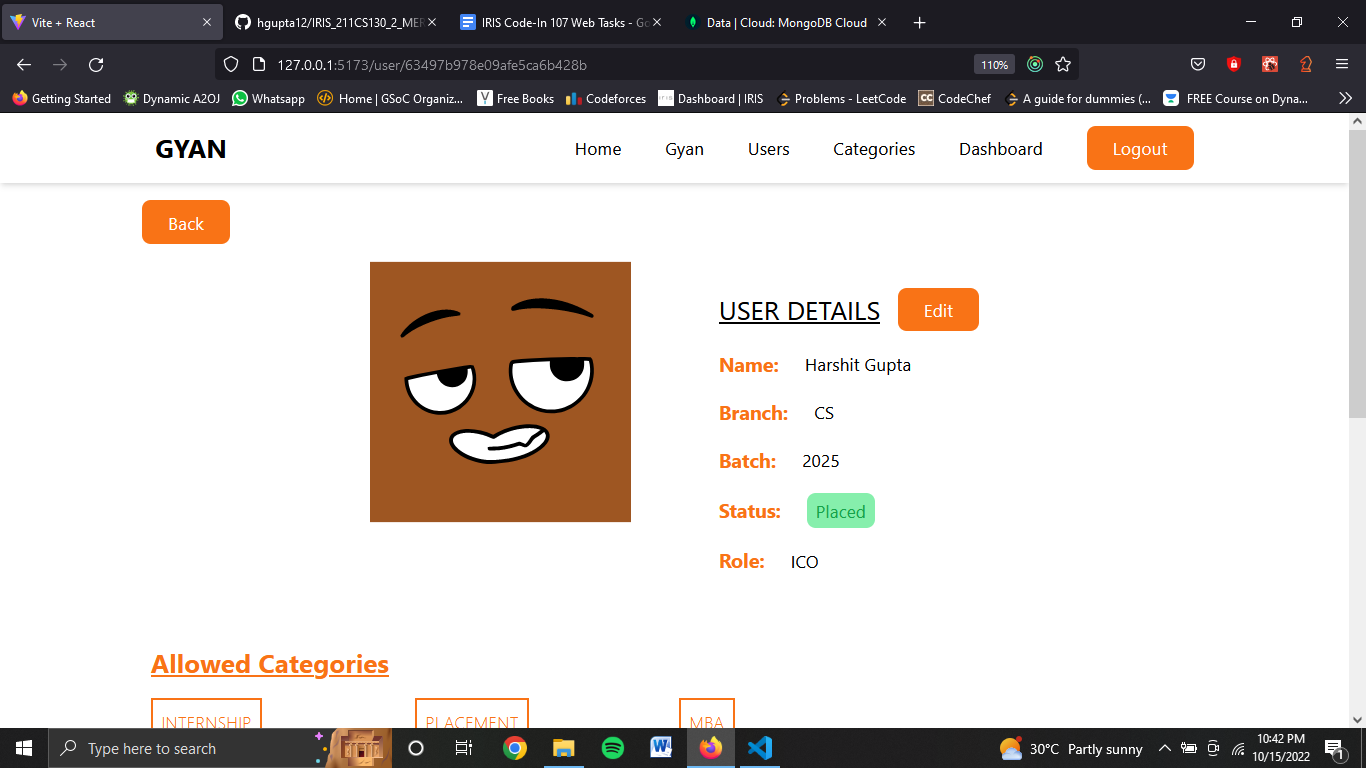Image resolution: width=1366 pixels, height=768 pixels.
Task: Open the FREE Course on Dyna... bookmark
Action: click(1236, 98)
